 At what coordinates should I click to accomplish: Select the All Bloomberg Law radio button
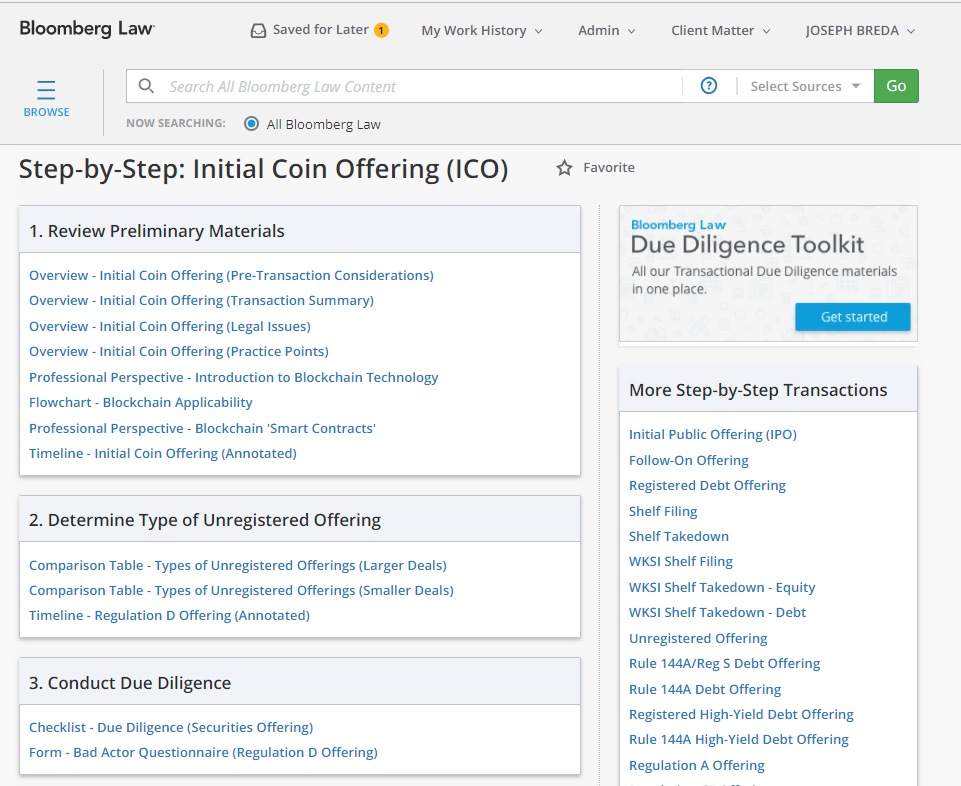point(251,124)
